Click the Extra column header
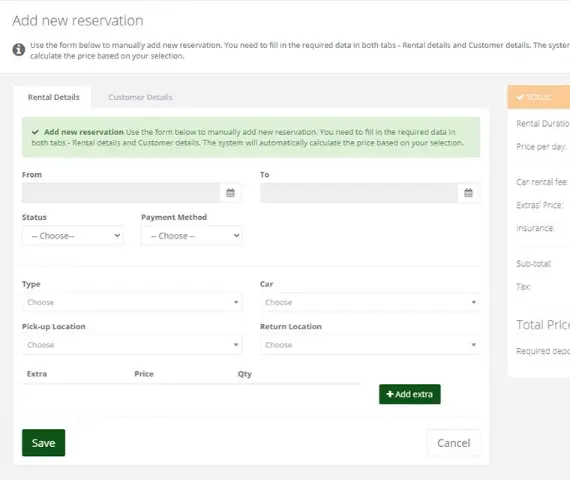This screenshot has height=480, width=570. tap(37, 374)
